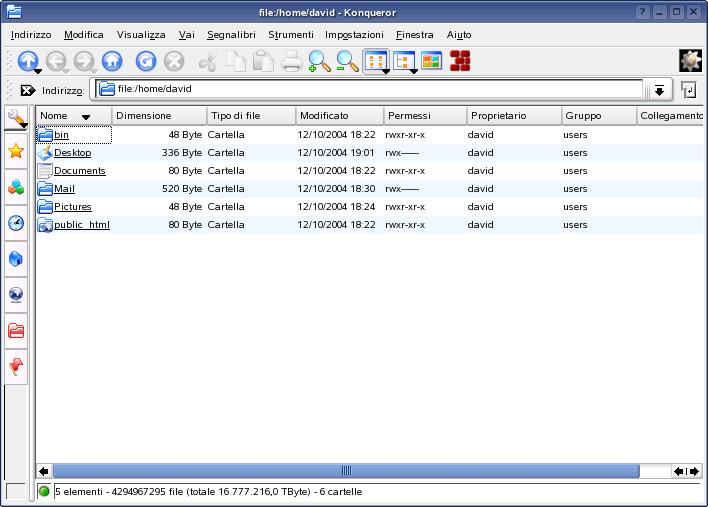Go up one directory with Up arrow

(28, 61)
